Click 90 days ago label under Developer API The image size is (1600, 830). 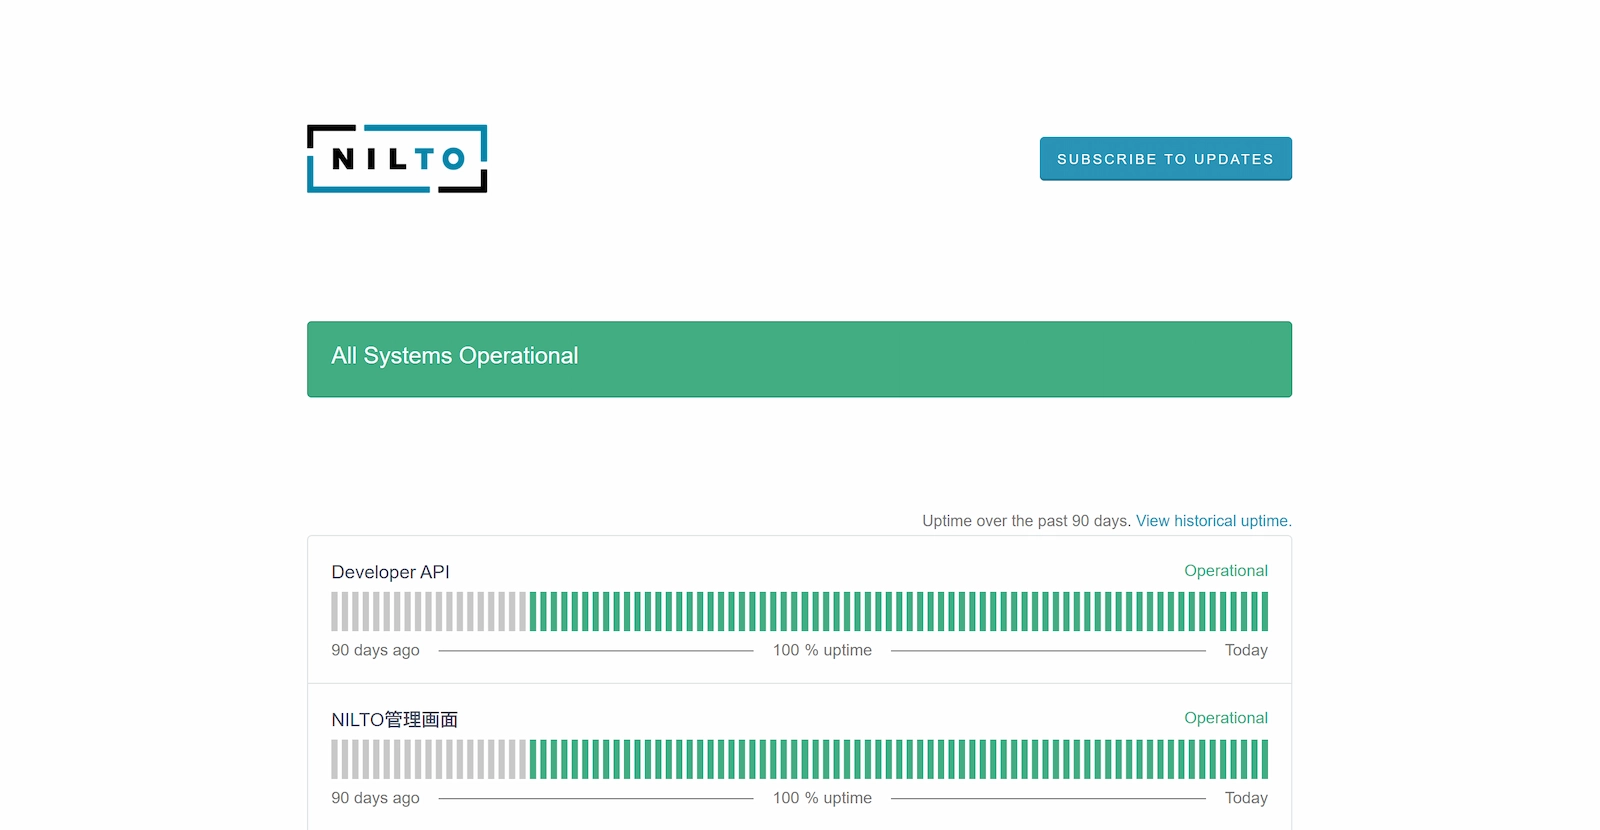click(375, 651)
